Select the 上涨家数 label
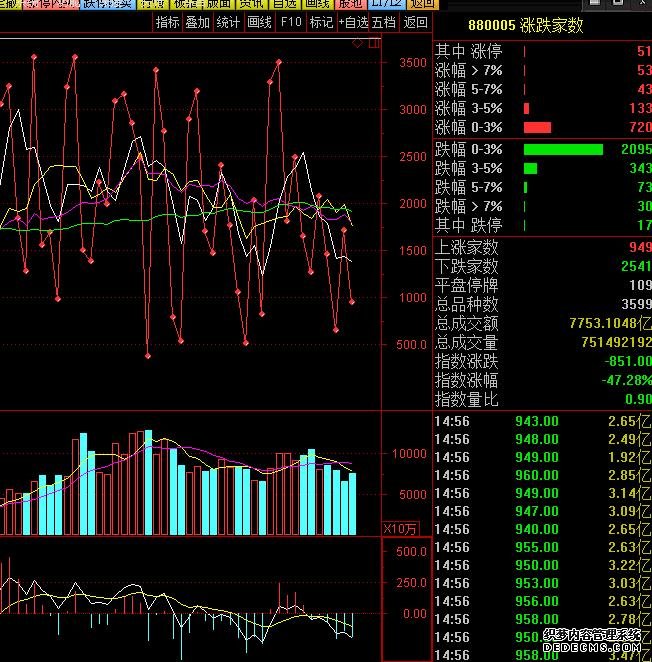The width and height of the screenshot is (652, 662). (467, 247)
